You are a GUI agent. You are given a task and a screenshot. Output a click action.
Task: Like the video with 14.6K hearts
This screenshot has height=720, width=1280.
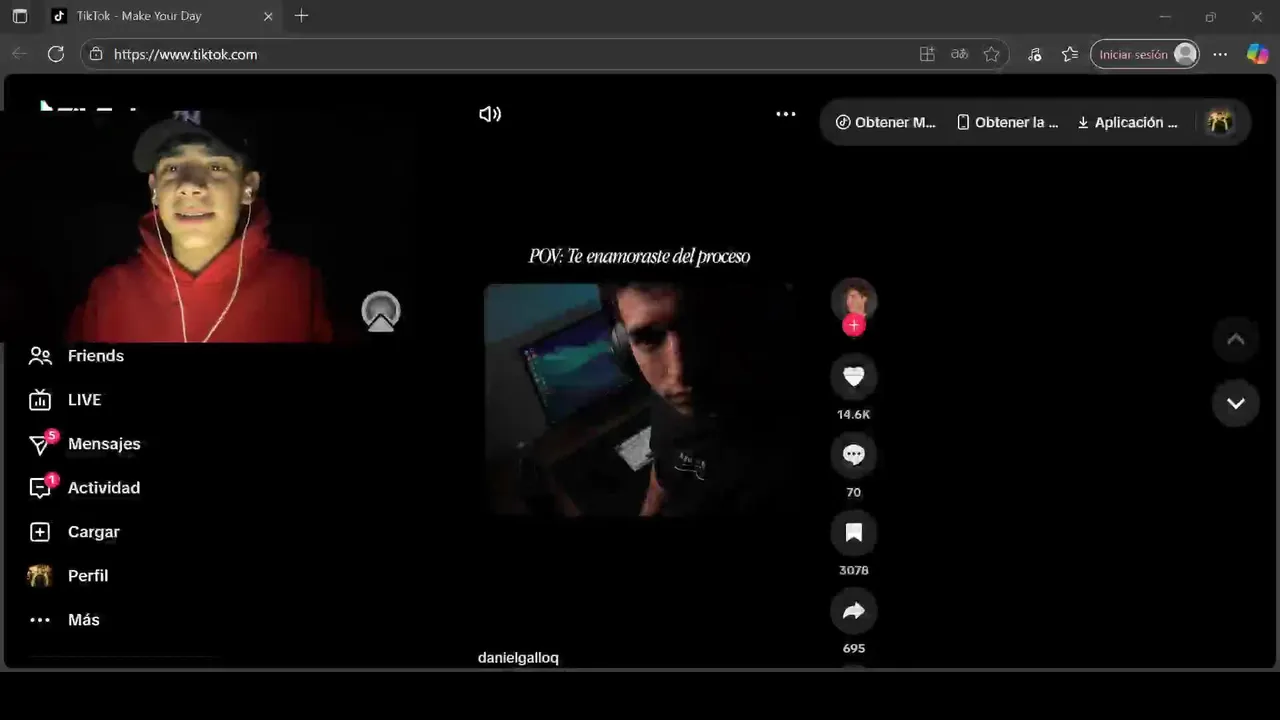point(854,377)
